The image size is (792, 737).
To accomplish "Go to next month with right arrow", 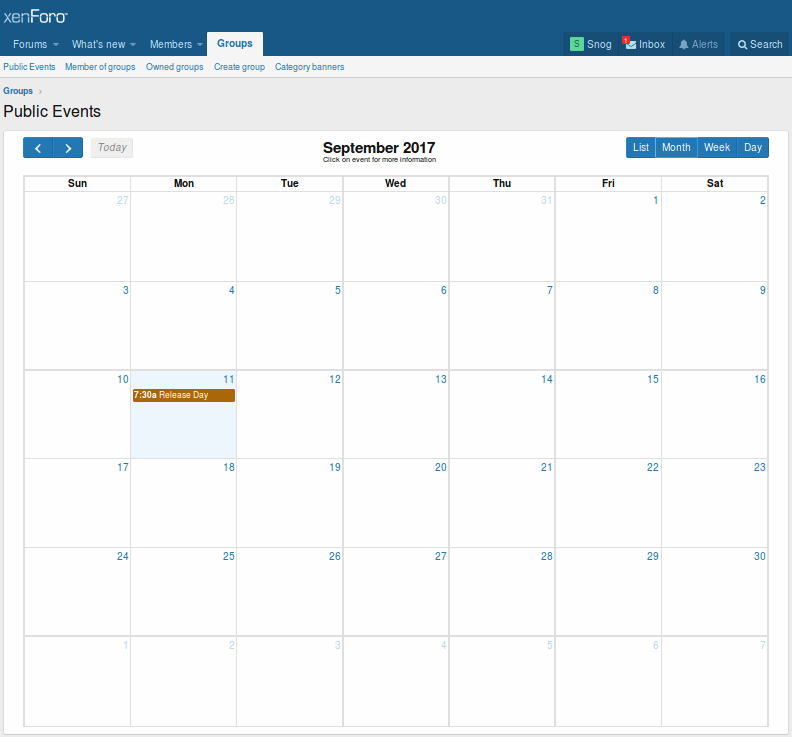I will tap(68, 148).
